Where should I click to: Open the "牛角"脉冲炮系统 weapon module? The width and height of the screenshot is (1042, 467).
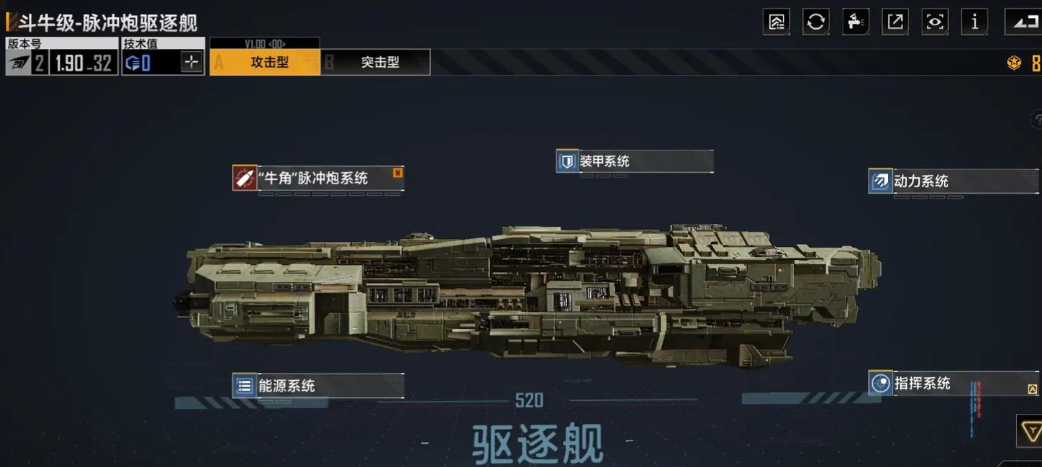pyautogui.click(x=318, y=178)
